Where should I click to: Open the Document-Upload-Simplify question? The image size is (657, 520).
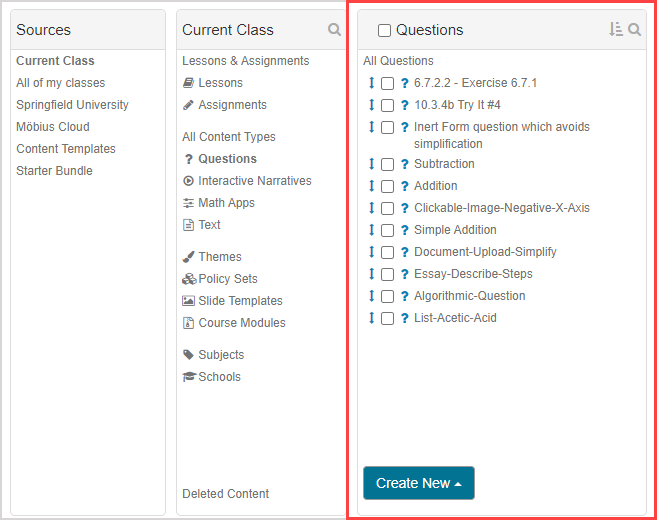click(485, 252)
